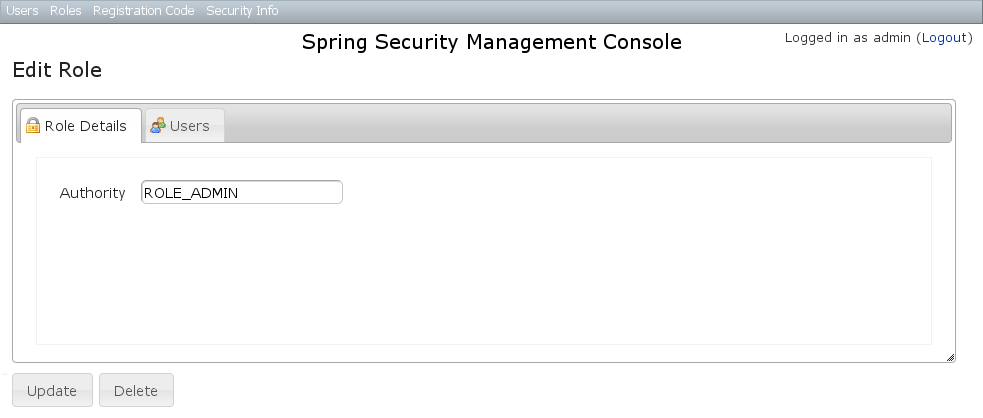
Task: Switch to the Role Details tab
Action: (85, 126)
